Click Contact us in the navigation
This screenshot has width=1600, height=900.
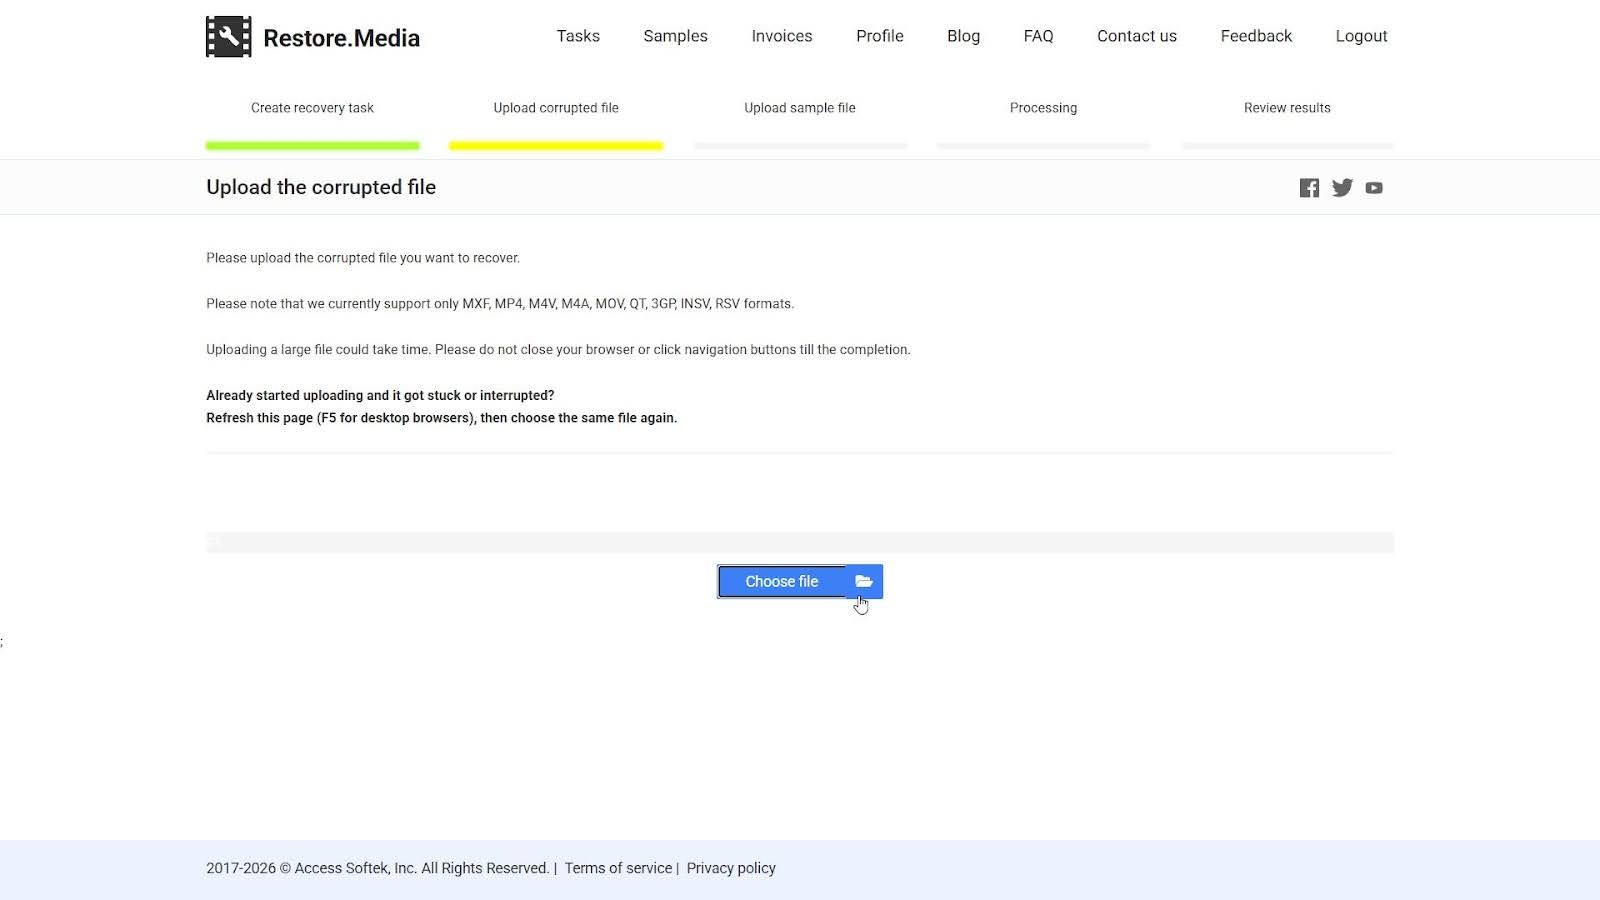click(x=1136, y=36)
